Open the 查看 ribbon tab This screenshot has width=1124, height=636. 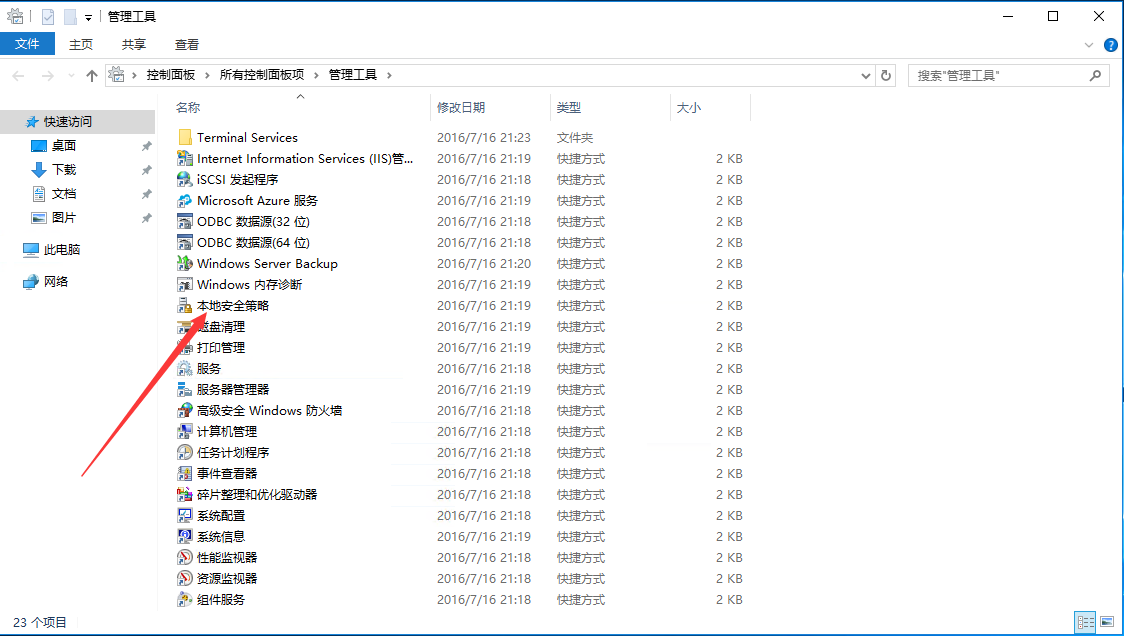pos(187,44)
